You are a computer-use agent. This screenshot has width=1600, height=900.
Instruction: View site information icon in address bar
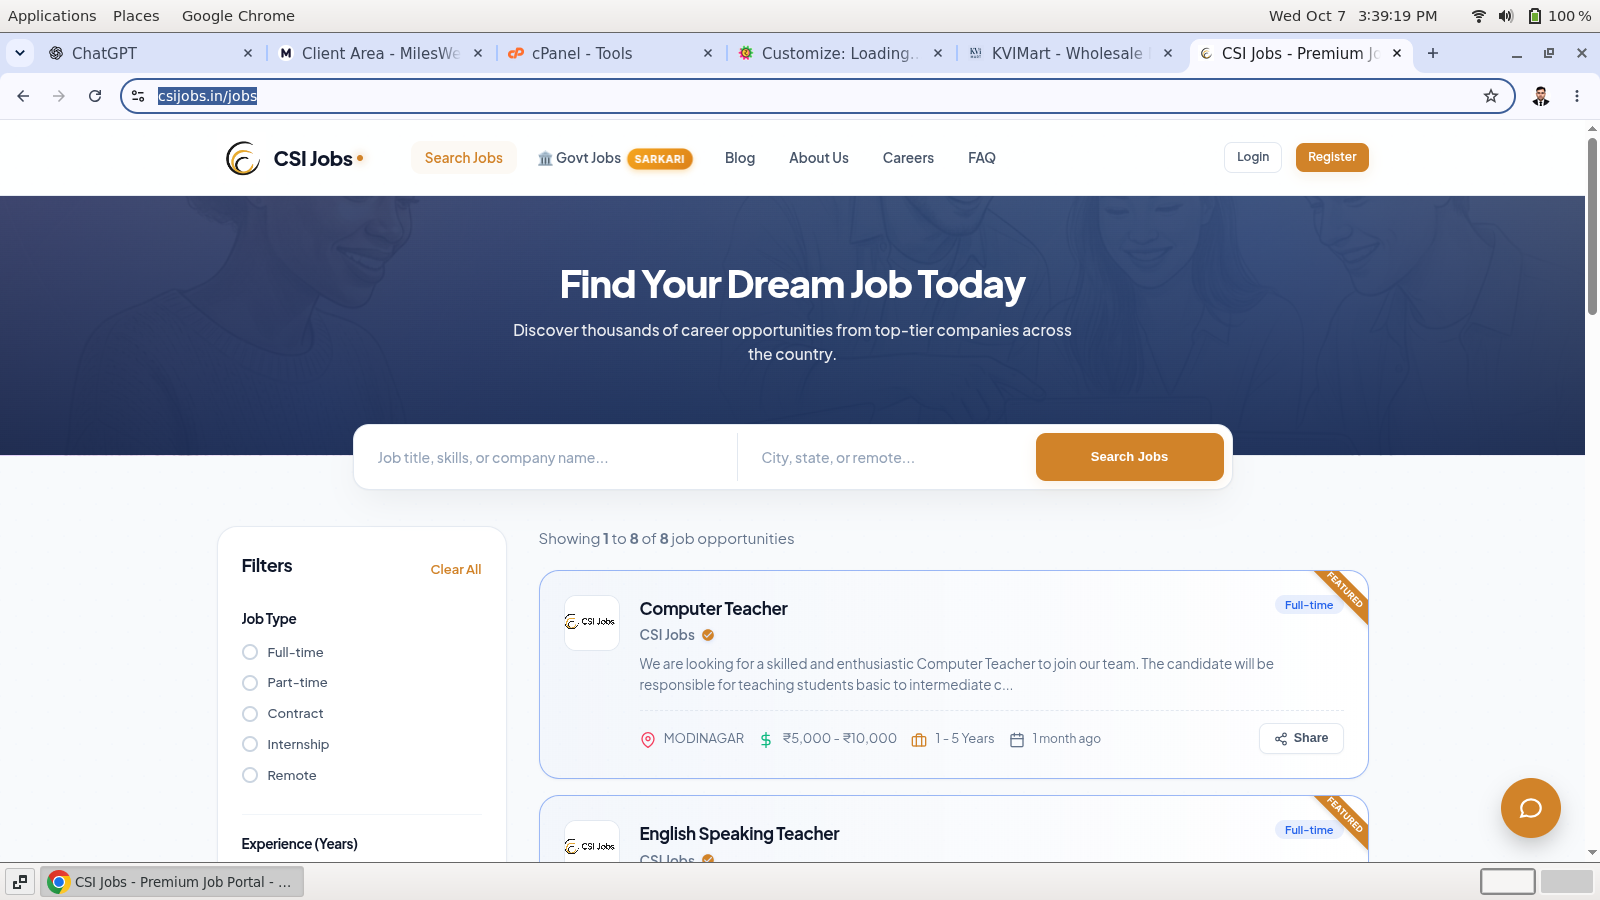(139, 96)
